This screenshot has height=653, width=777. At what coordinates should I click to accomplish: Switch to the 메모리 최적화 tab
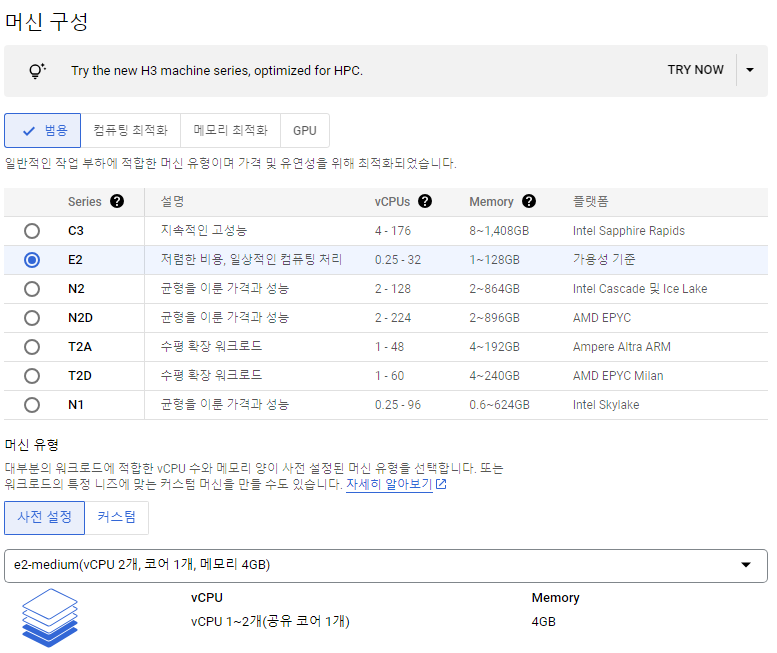coord(230,130)
